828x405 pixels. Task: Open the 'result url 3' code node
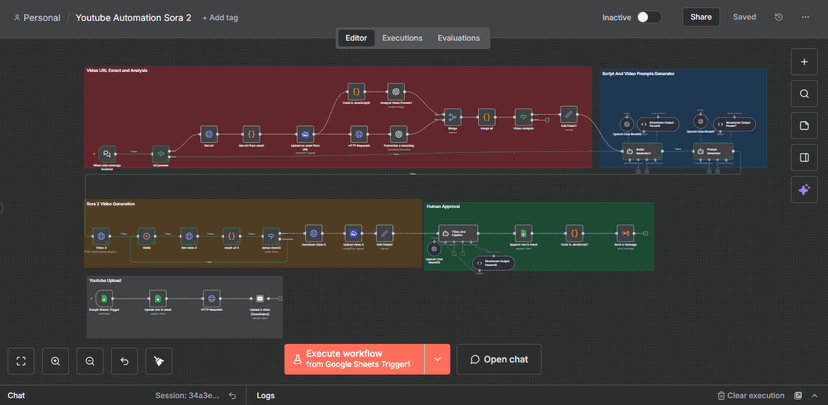pyautogui.click(x=231, y=236)
